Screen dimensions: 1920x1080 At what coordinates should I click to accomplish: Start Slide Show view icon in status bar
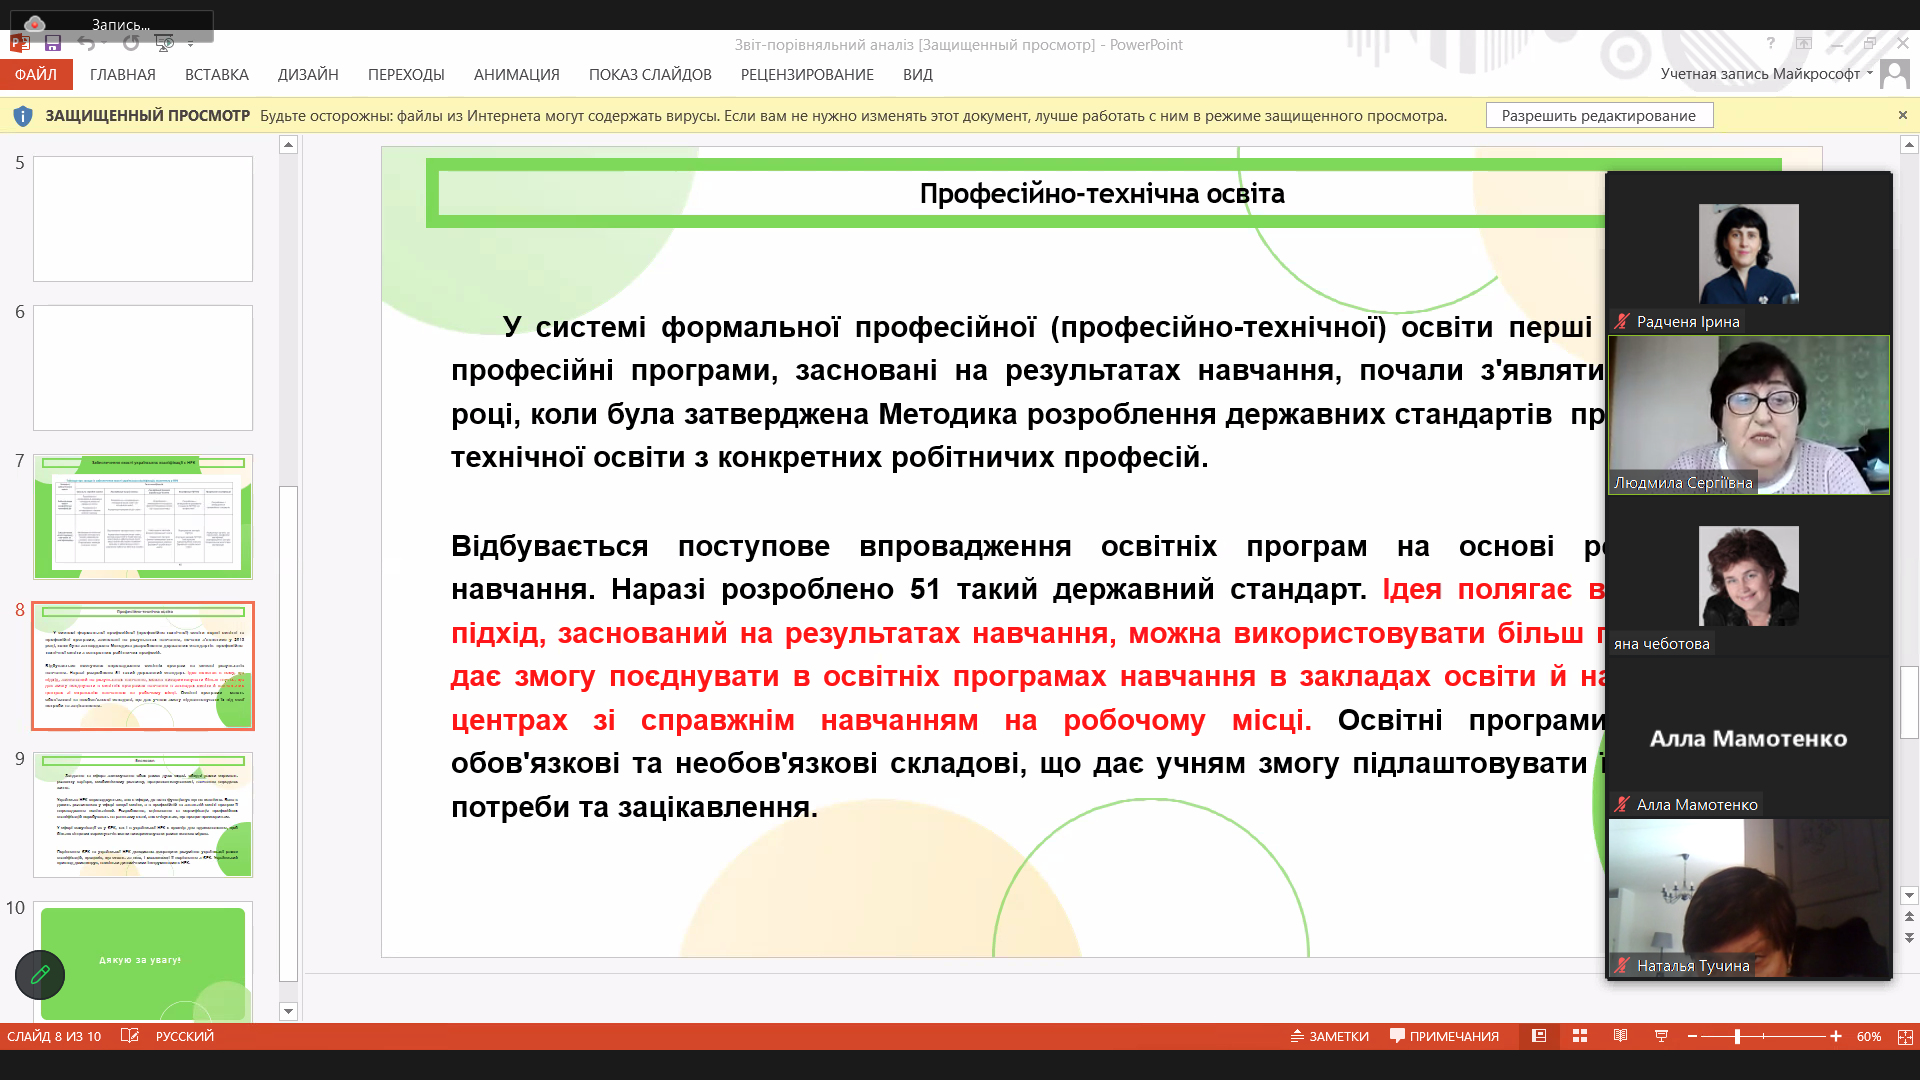(1661, 1036)
